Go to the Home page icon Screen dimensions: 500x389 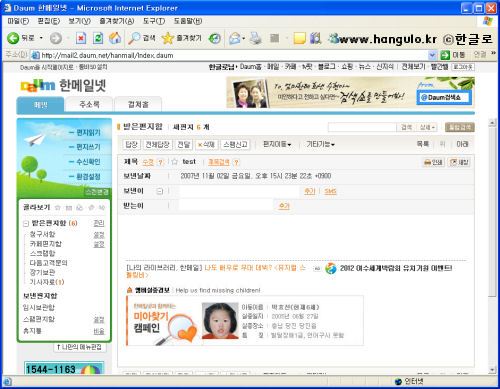[115, 38]
